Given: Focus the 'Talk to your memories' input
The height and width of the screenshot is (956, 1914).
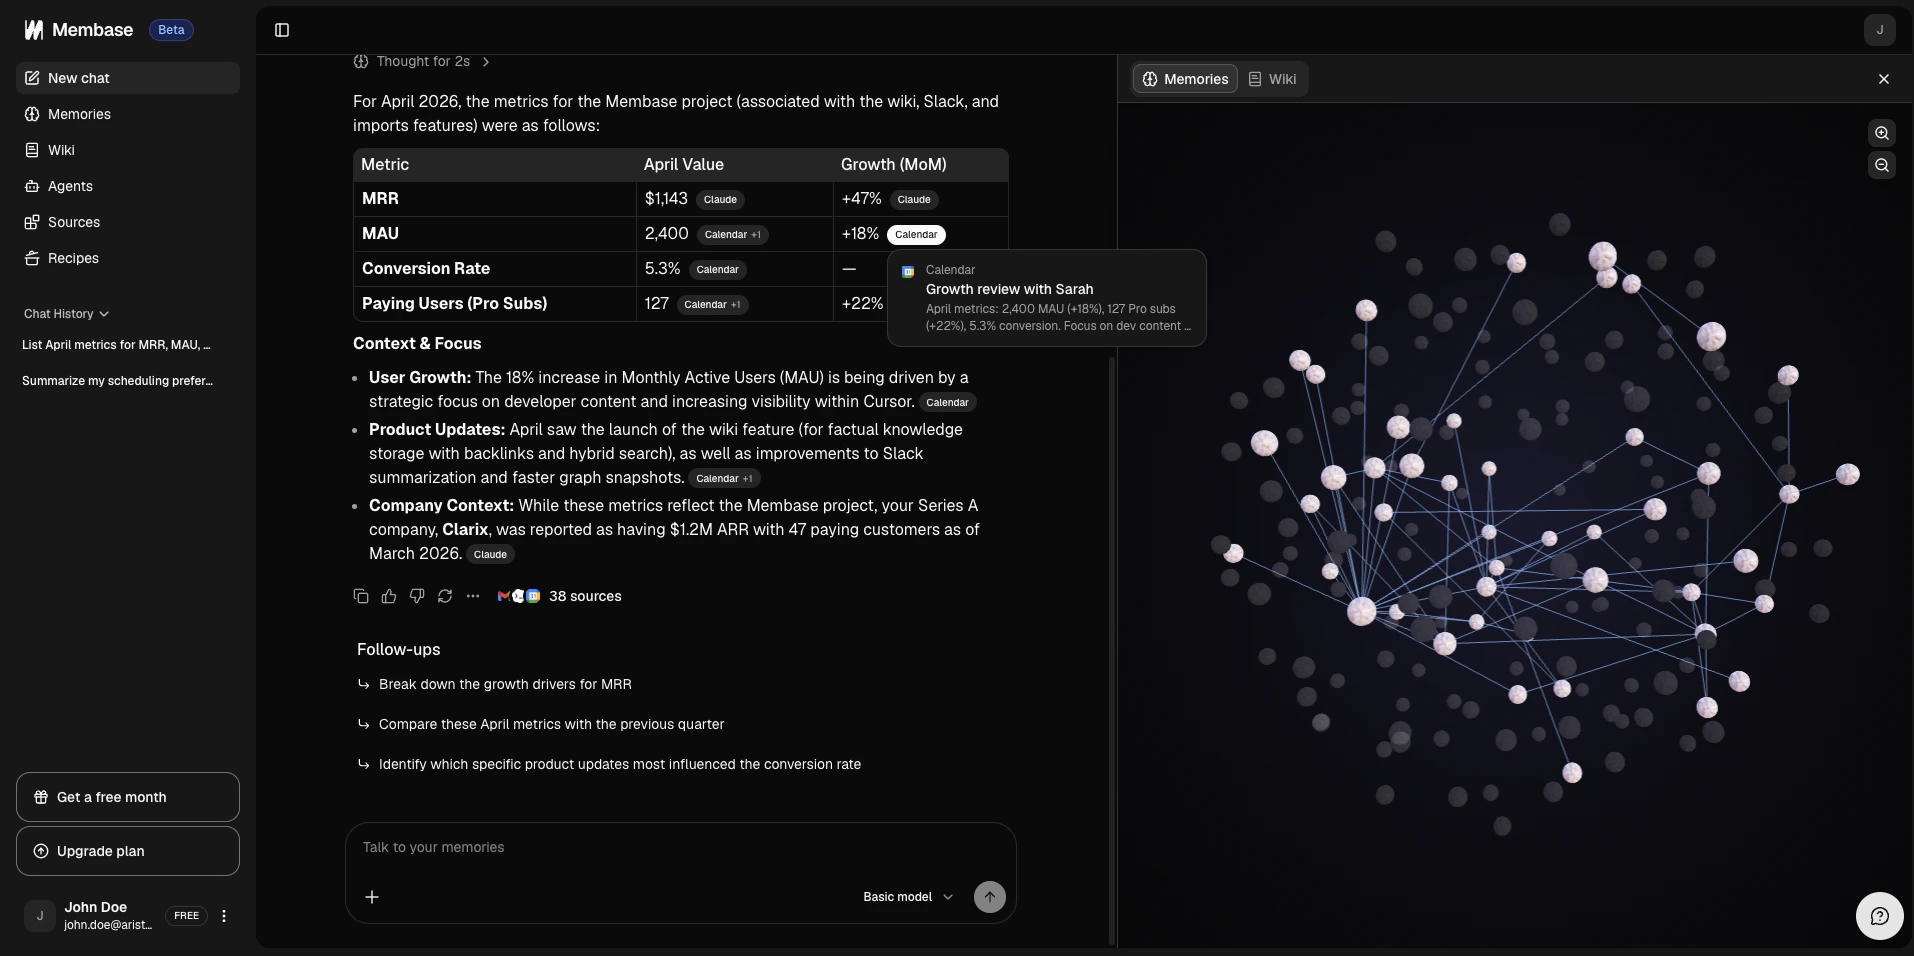Looking at the screenshot, I should pyautogui.click(x=680, y=847).
